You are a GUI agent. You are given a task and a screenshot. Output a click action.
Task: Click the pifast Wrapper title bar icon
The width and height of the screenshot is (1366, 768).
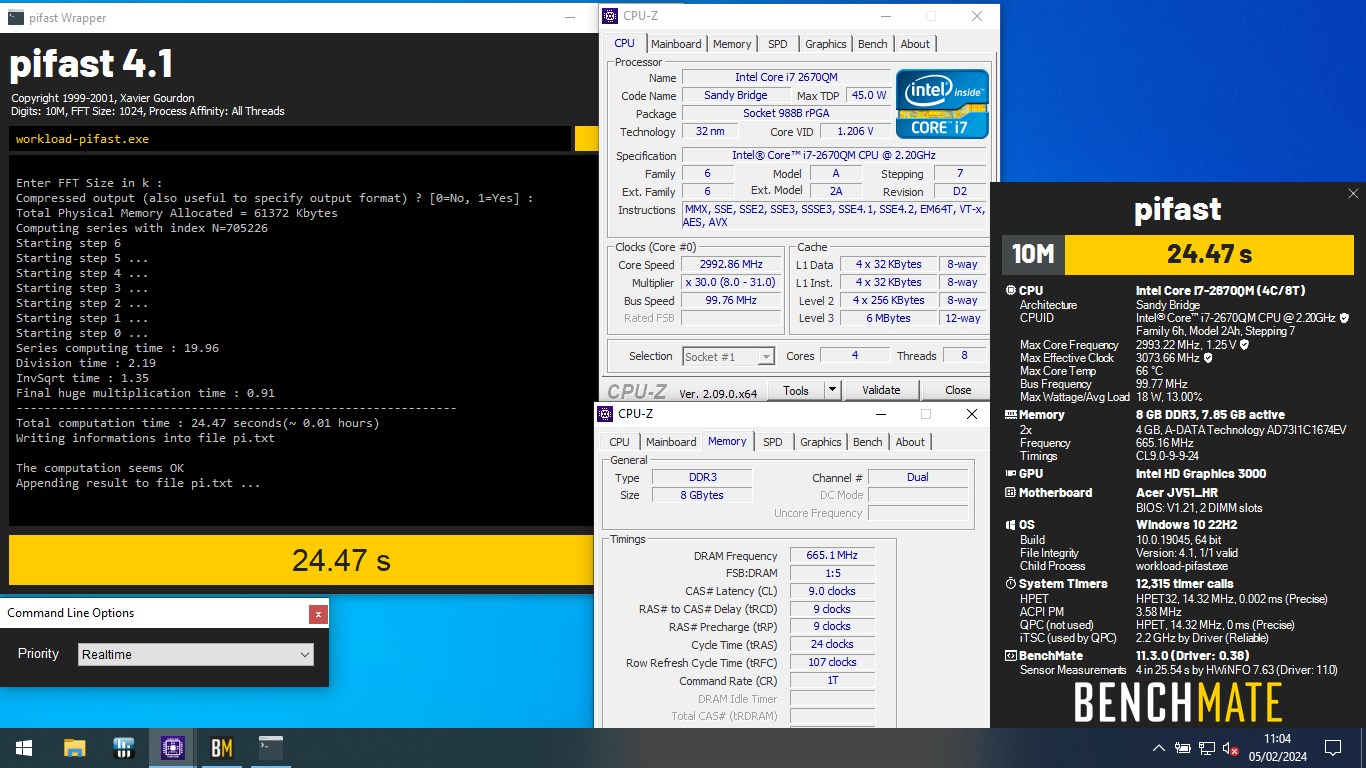[x=15, y=17]
